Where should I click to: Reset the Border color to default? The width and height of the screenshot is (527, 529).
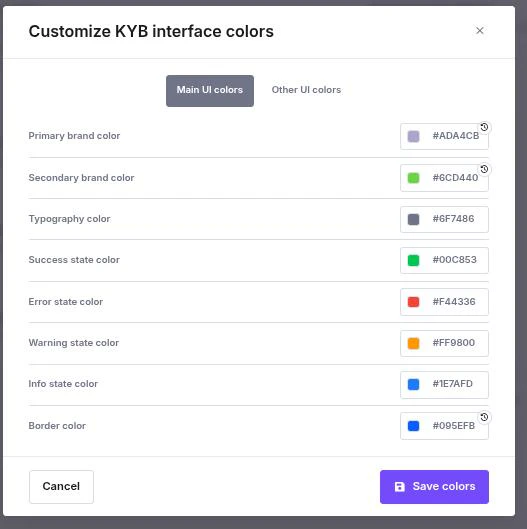(x=484, y=417)
